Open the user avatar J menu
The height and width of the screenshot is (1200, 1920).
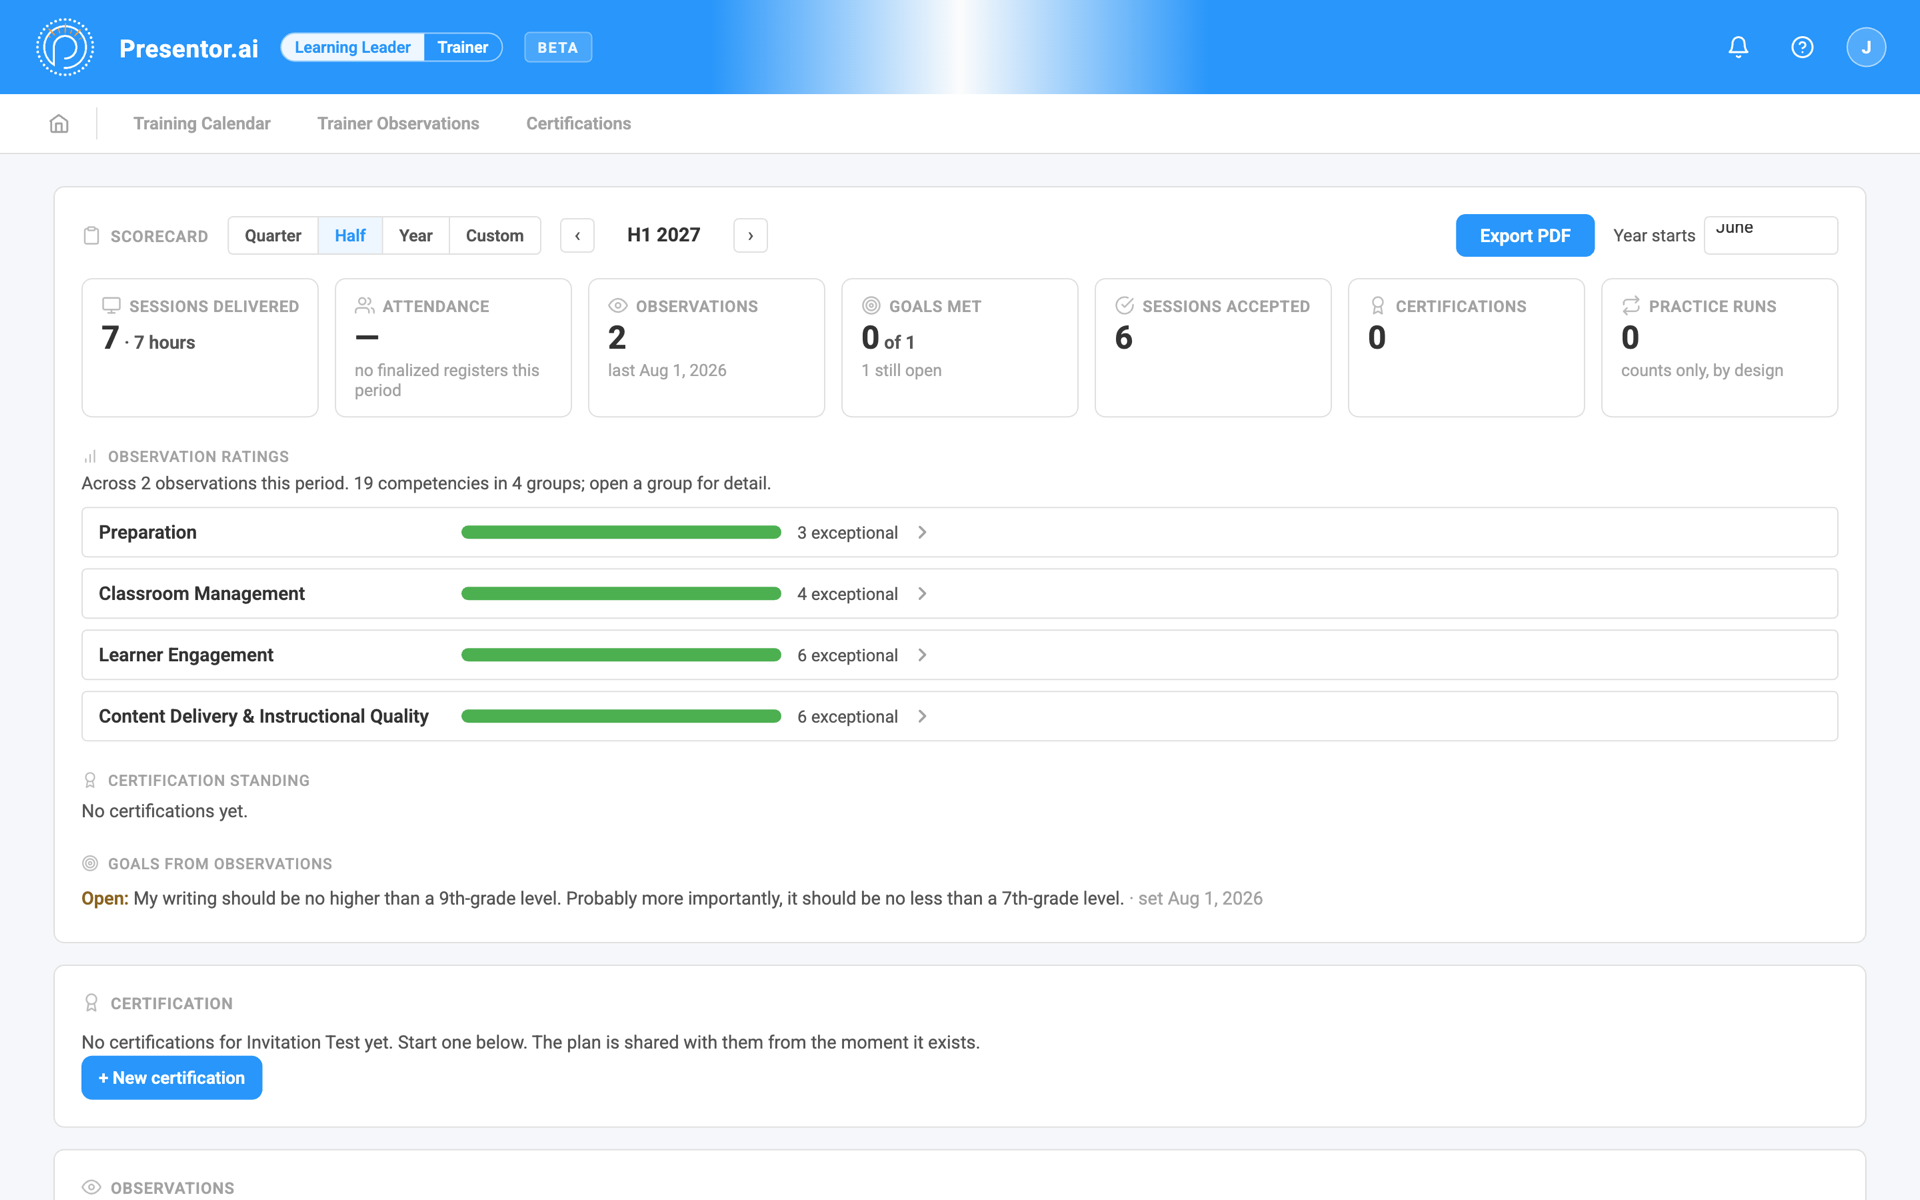coord(1866,47)
